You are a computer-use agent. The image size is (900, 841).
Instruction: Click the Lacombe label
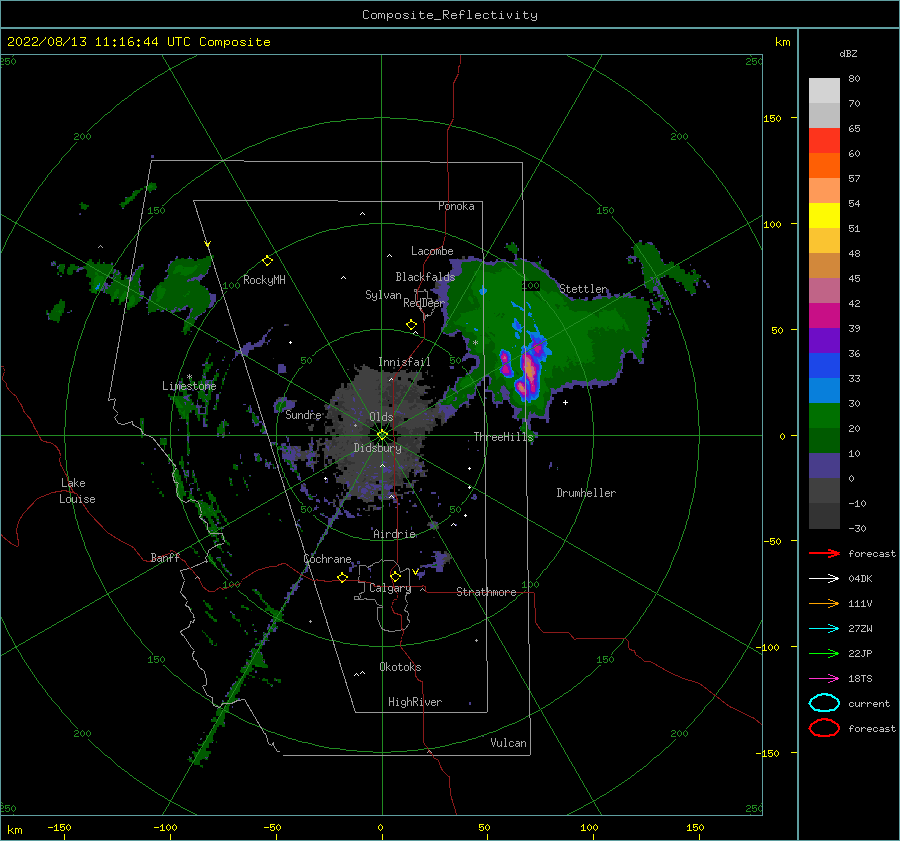(432, 251)
